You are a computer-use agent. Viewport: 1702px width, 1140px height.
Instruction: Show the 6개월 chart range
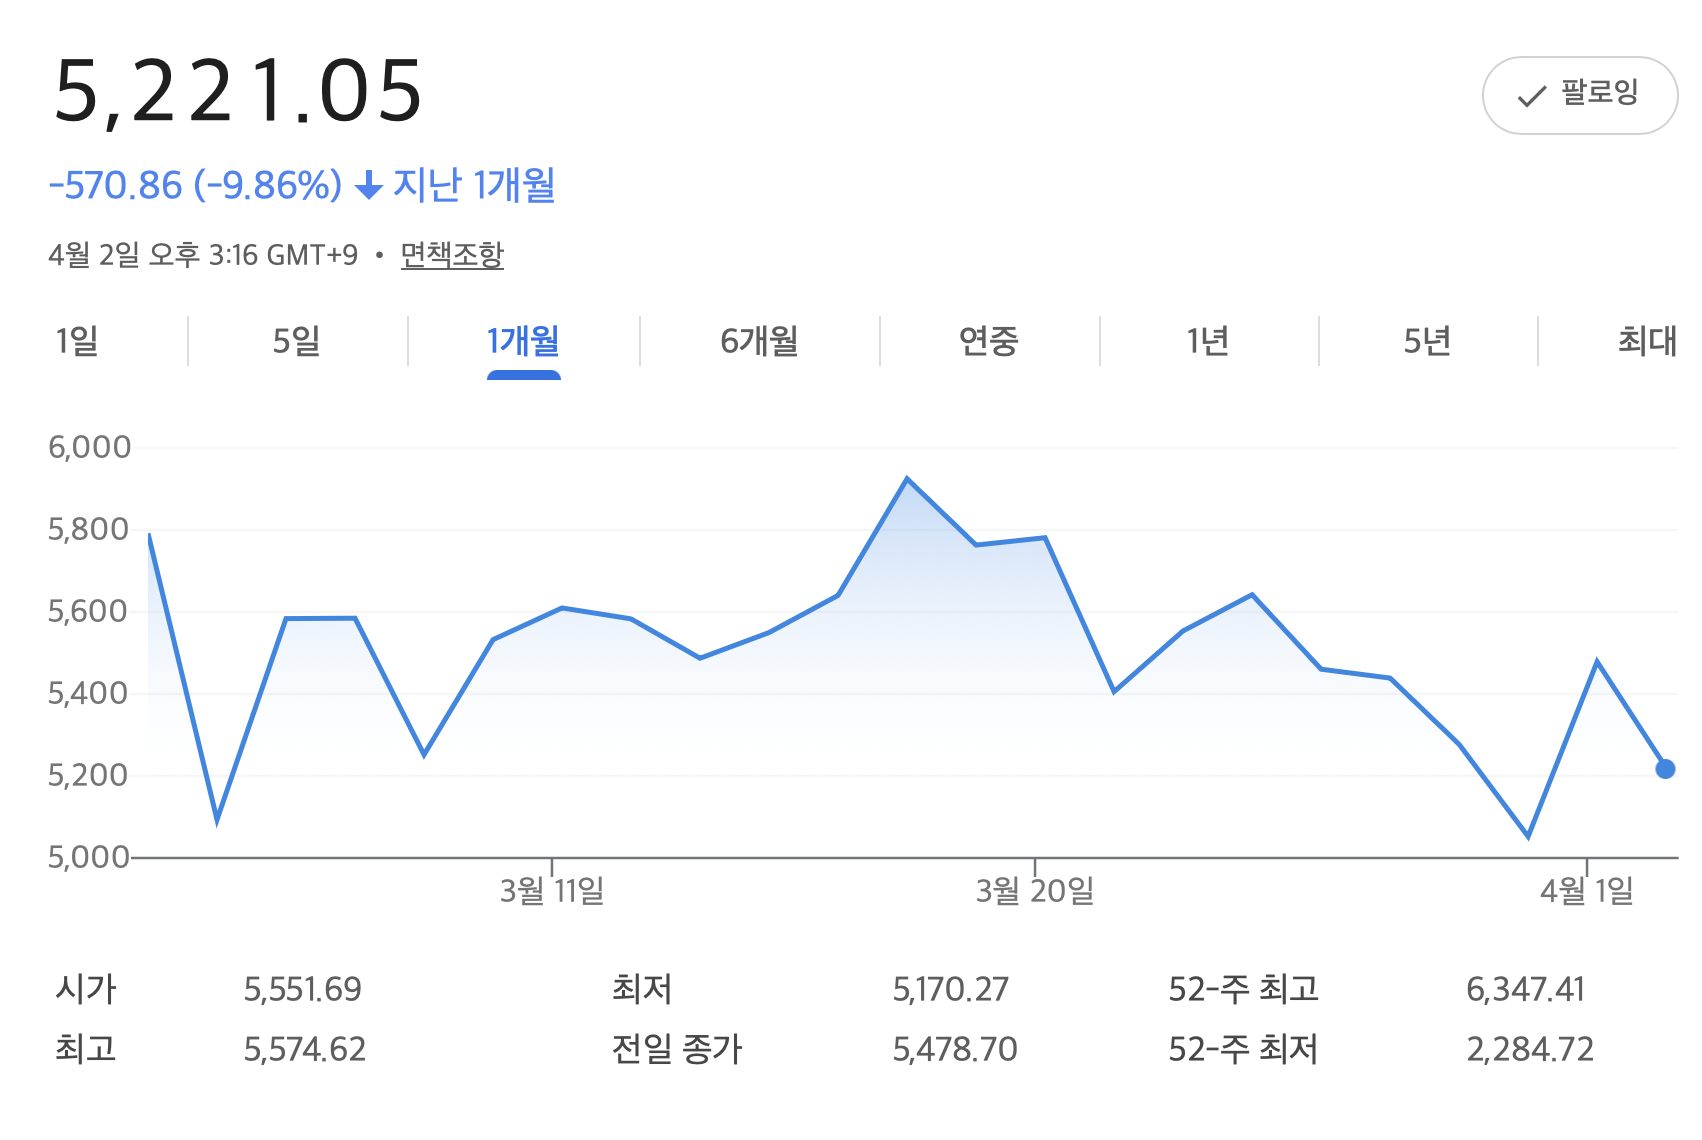pyautogui.click(x=759, y=342)
